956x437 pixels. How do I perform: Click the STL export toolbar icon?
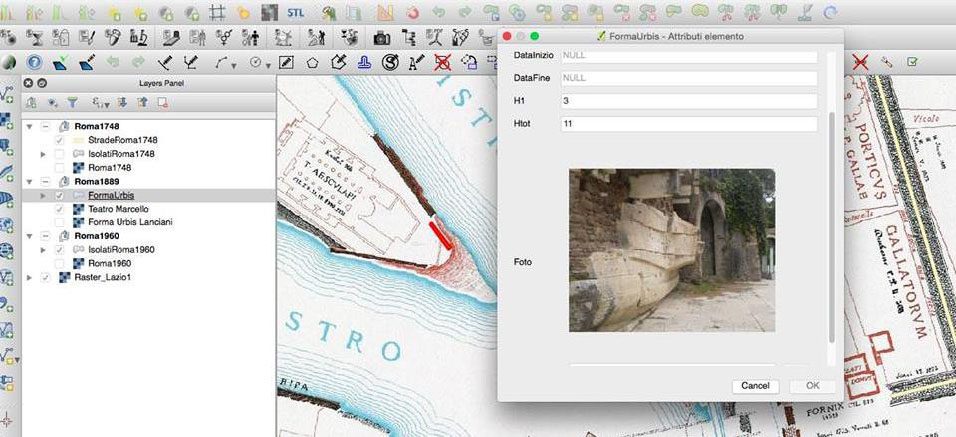296,13
